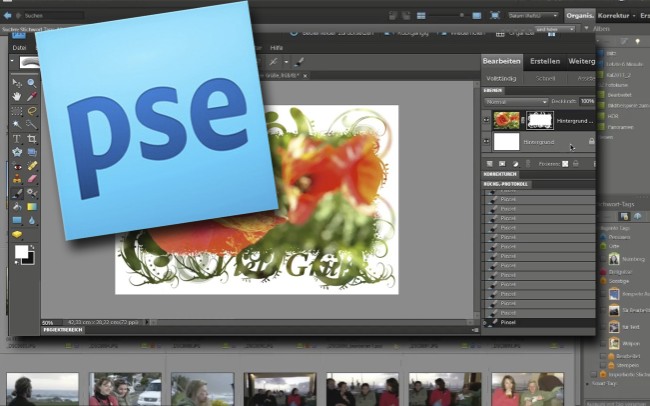Hide the top flower layer with eye icon
Image resolution: width=650 pixels, height=406 pixels.
486,120
